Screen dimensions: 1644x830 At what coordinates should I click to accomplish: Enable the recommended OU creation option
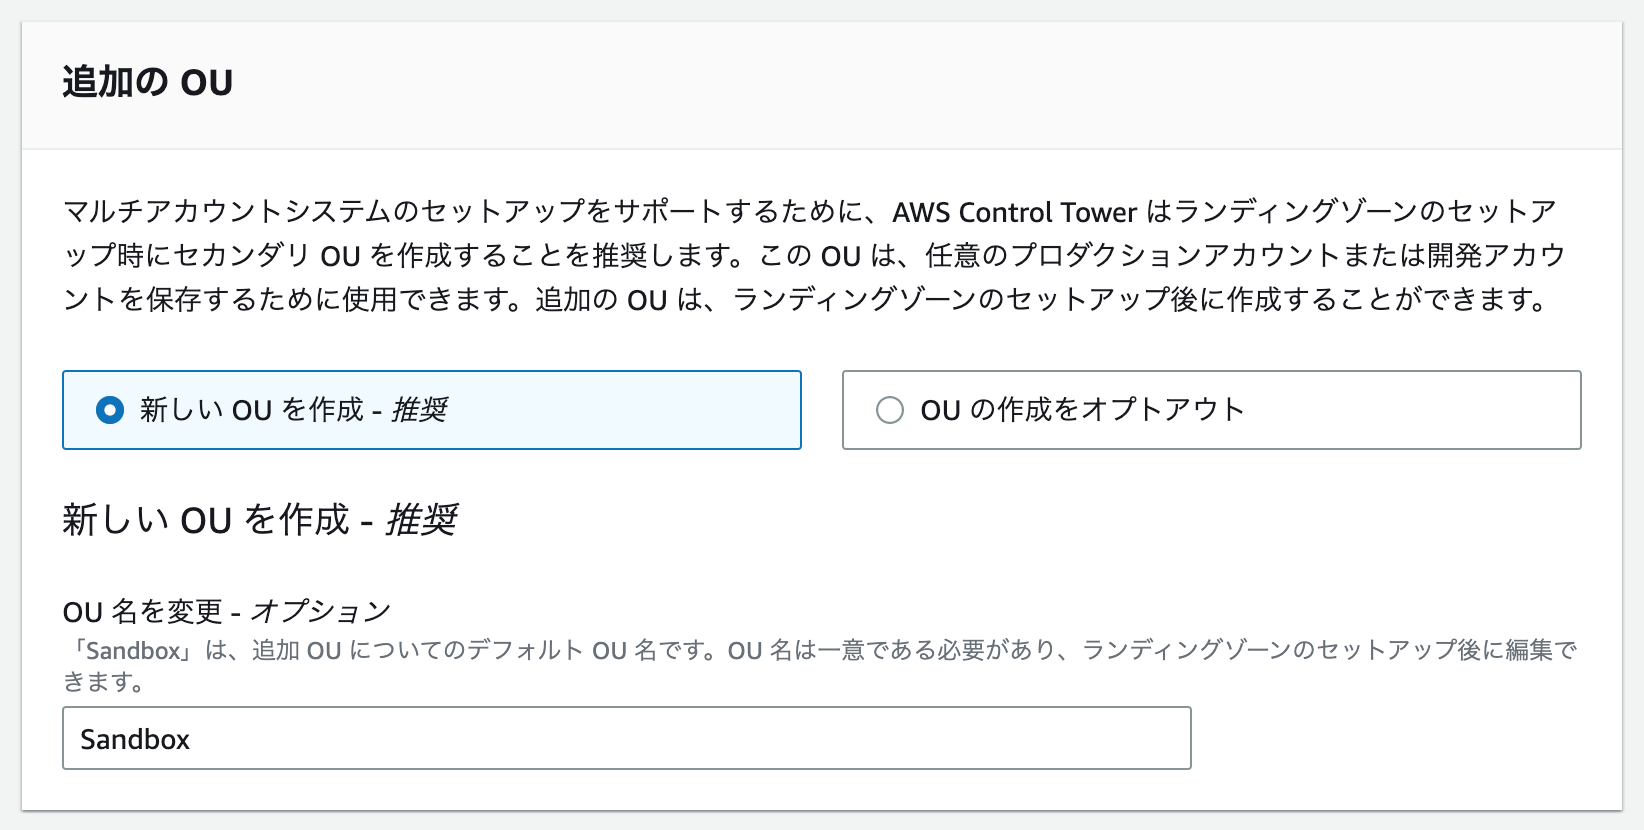pos(110,410)
